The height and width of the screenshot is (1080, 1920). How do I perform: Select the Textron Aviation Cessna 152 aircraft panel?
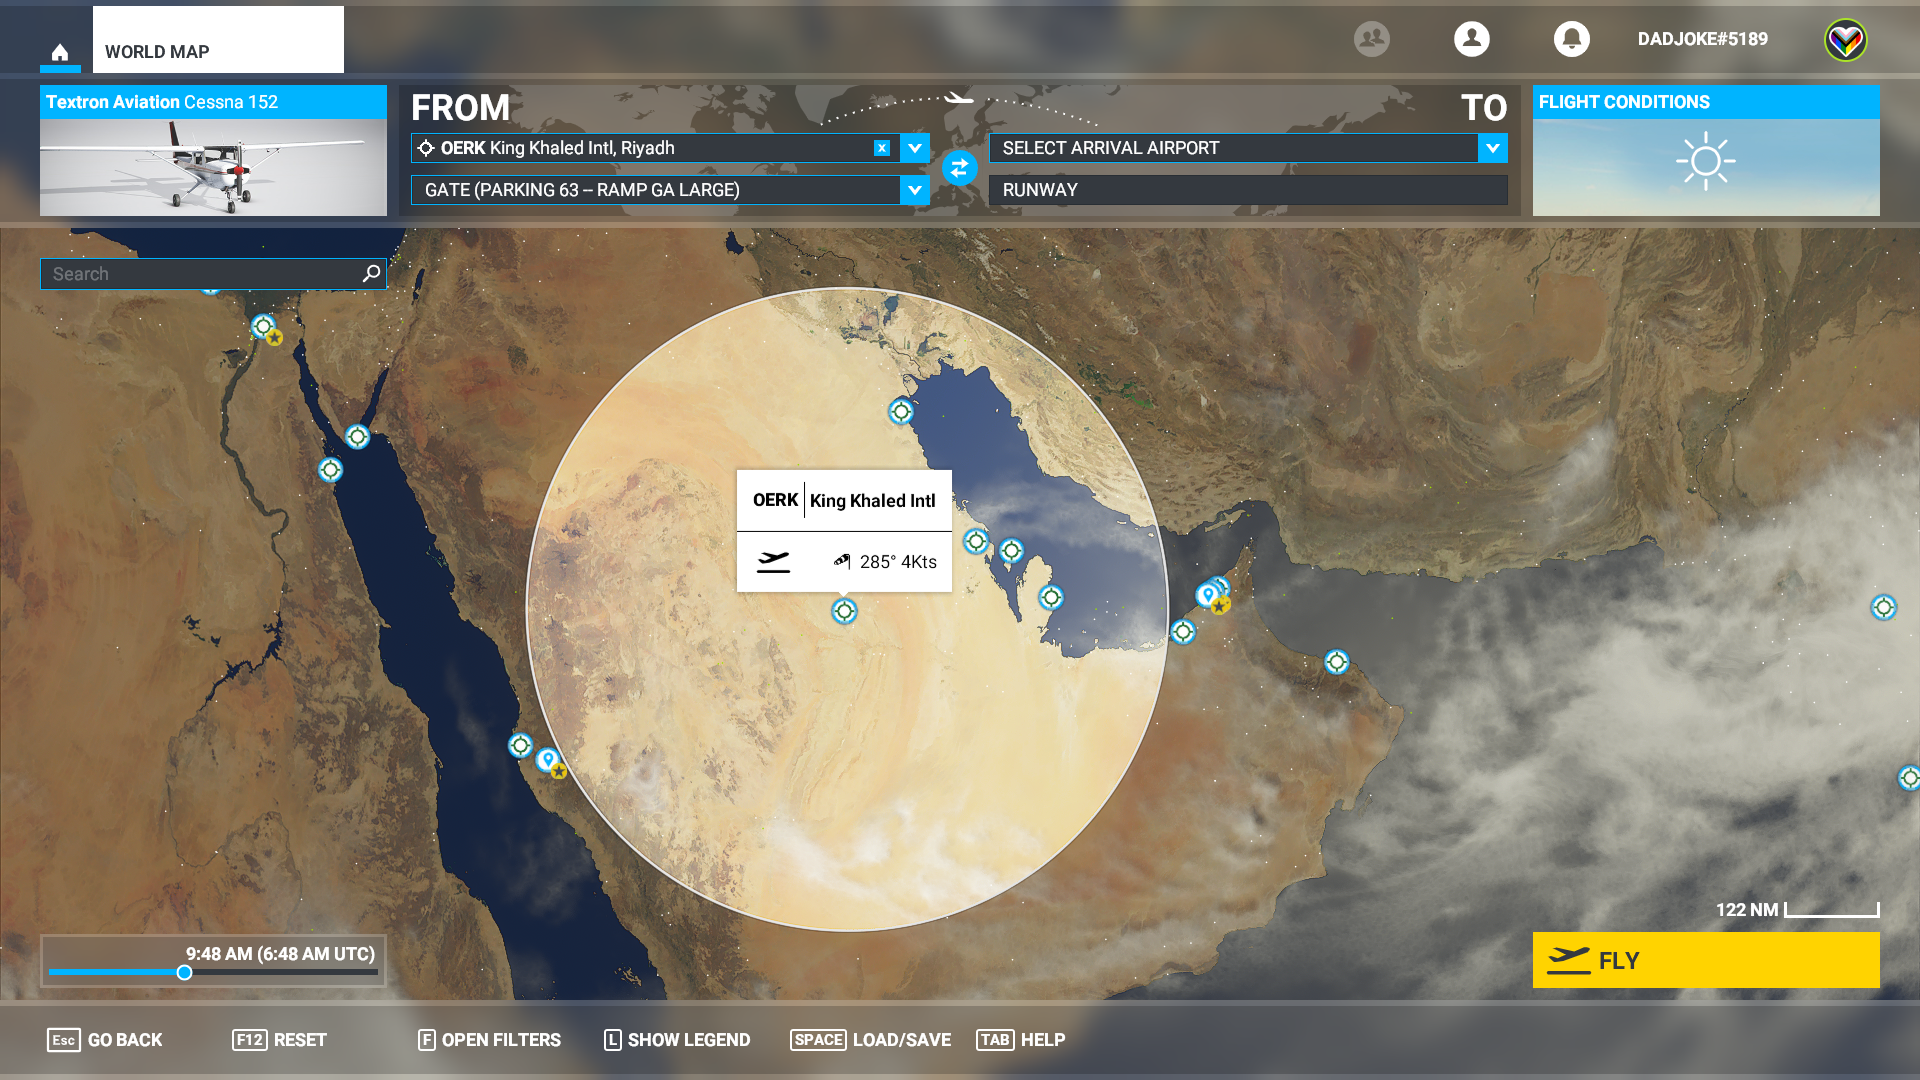point(213,151)
